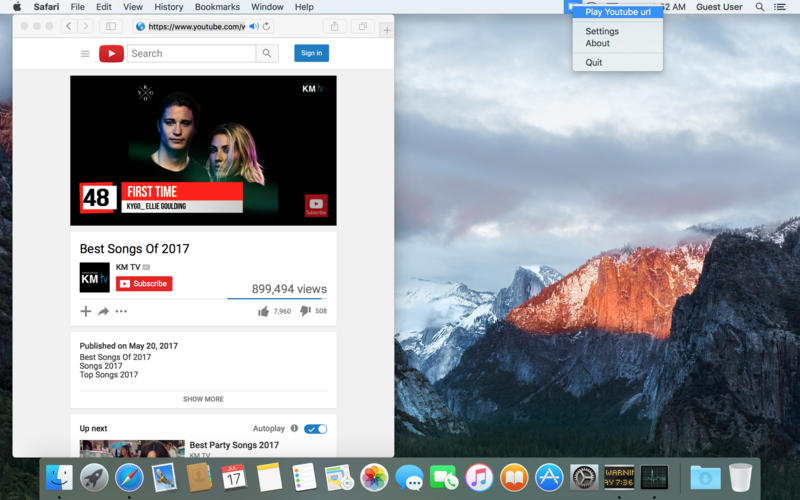800x500 pixels.
Task: Add a new Safari tab
Action: pos(387,31)
